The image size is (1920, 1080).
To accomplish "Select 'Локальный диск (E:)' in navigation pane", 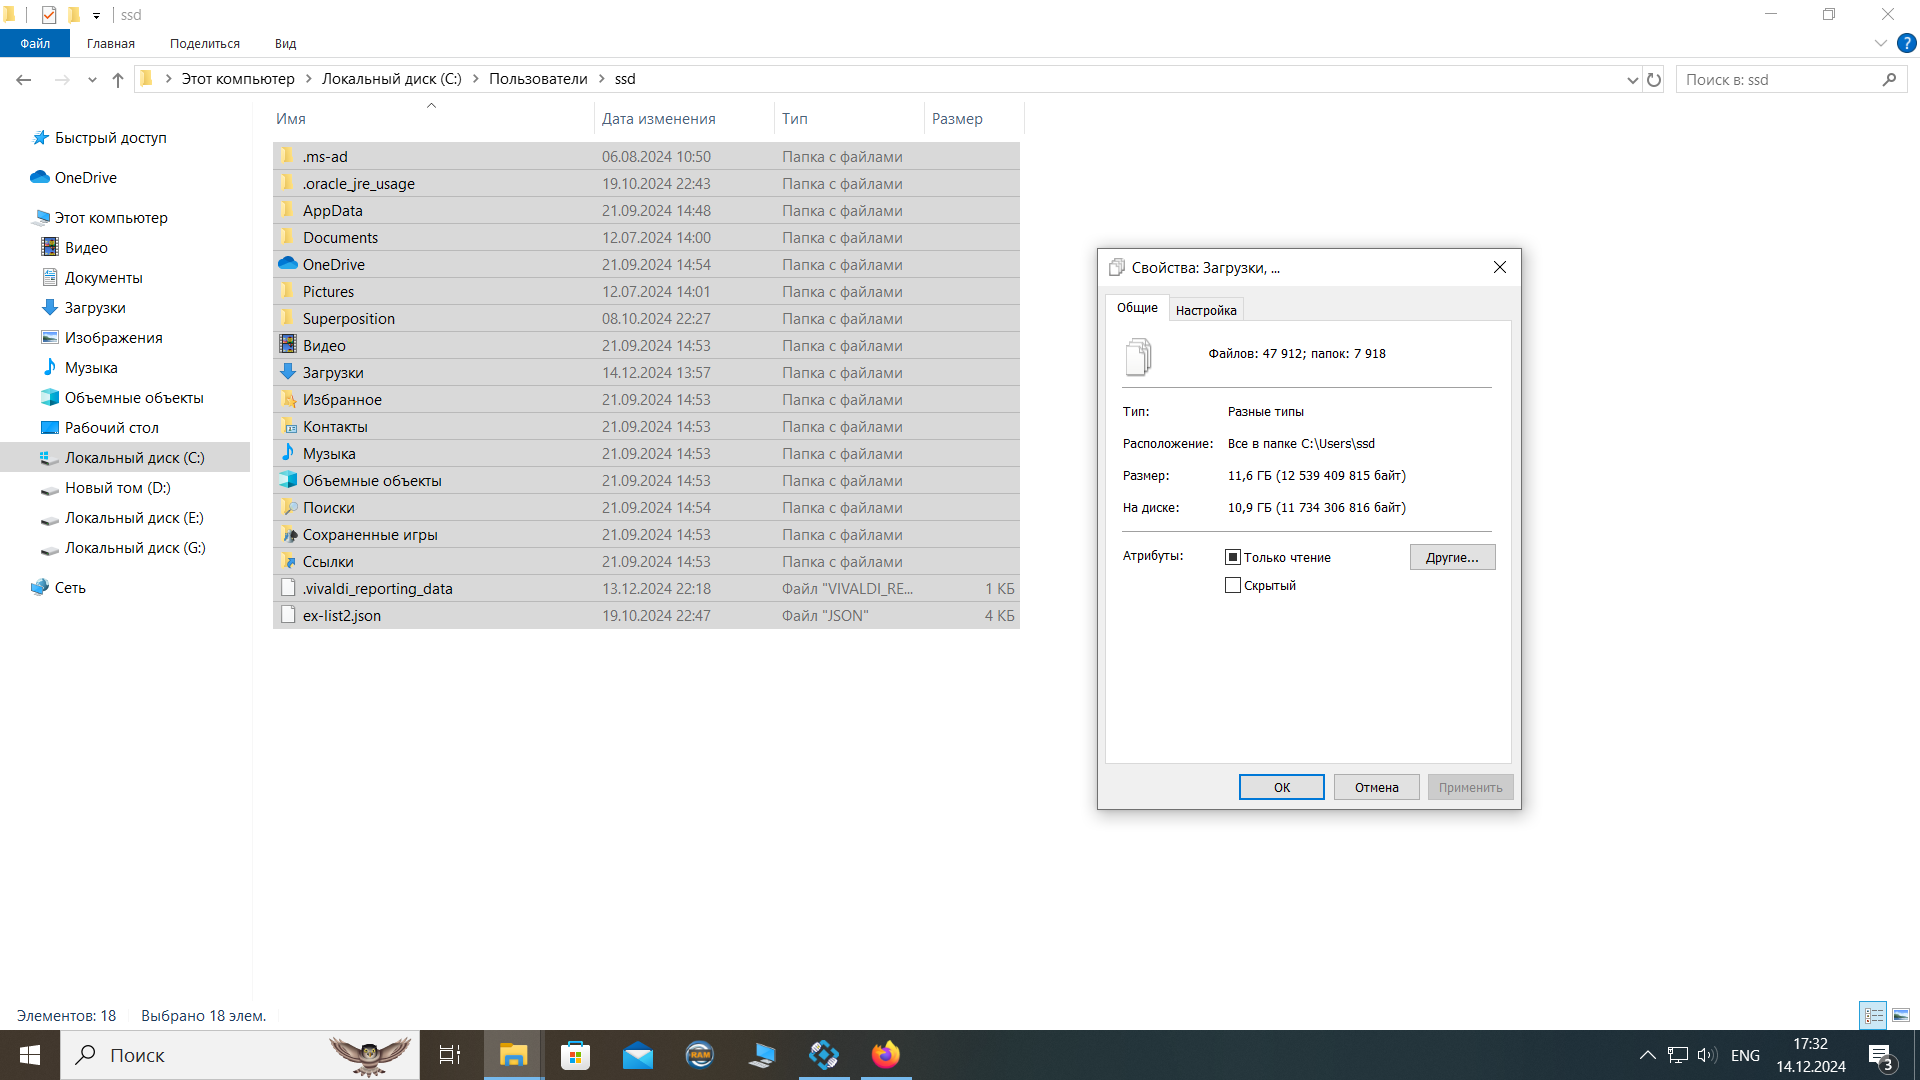I will click(x=134, y=518).
